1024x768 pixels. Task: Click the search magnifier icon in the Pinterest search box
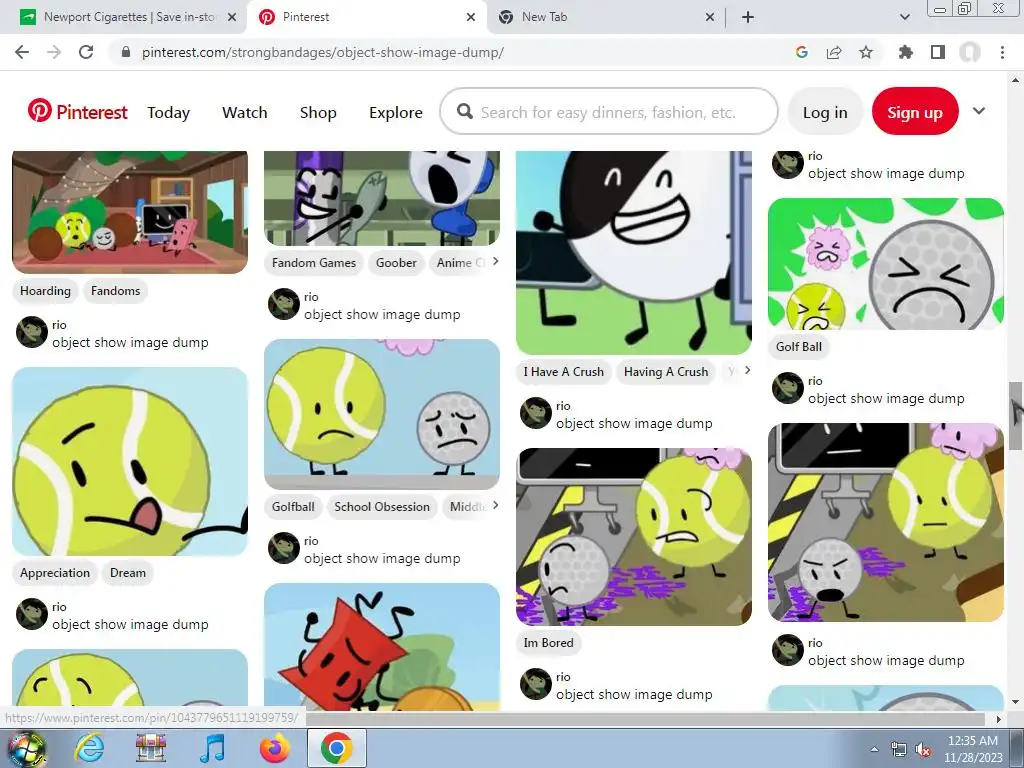pos(465,112)
